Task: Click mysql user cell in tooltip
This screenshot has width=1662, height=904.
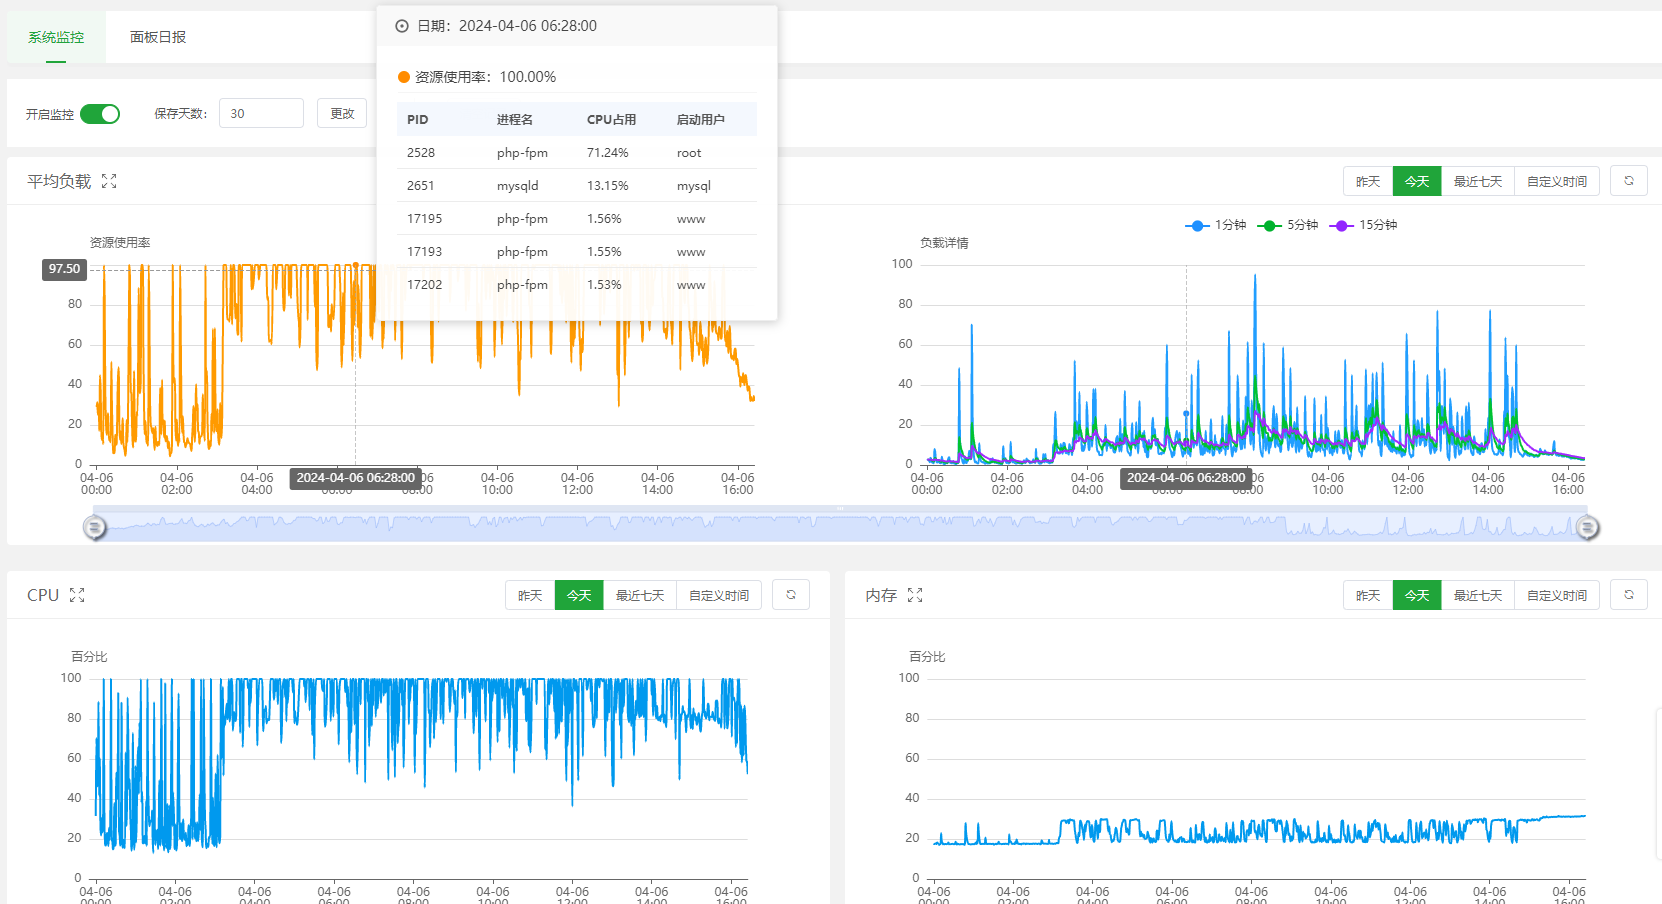Action: tap(693, 186)
